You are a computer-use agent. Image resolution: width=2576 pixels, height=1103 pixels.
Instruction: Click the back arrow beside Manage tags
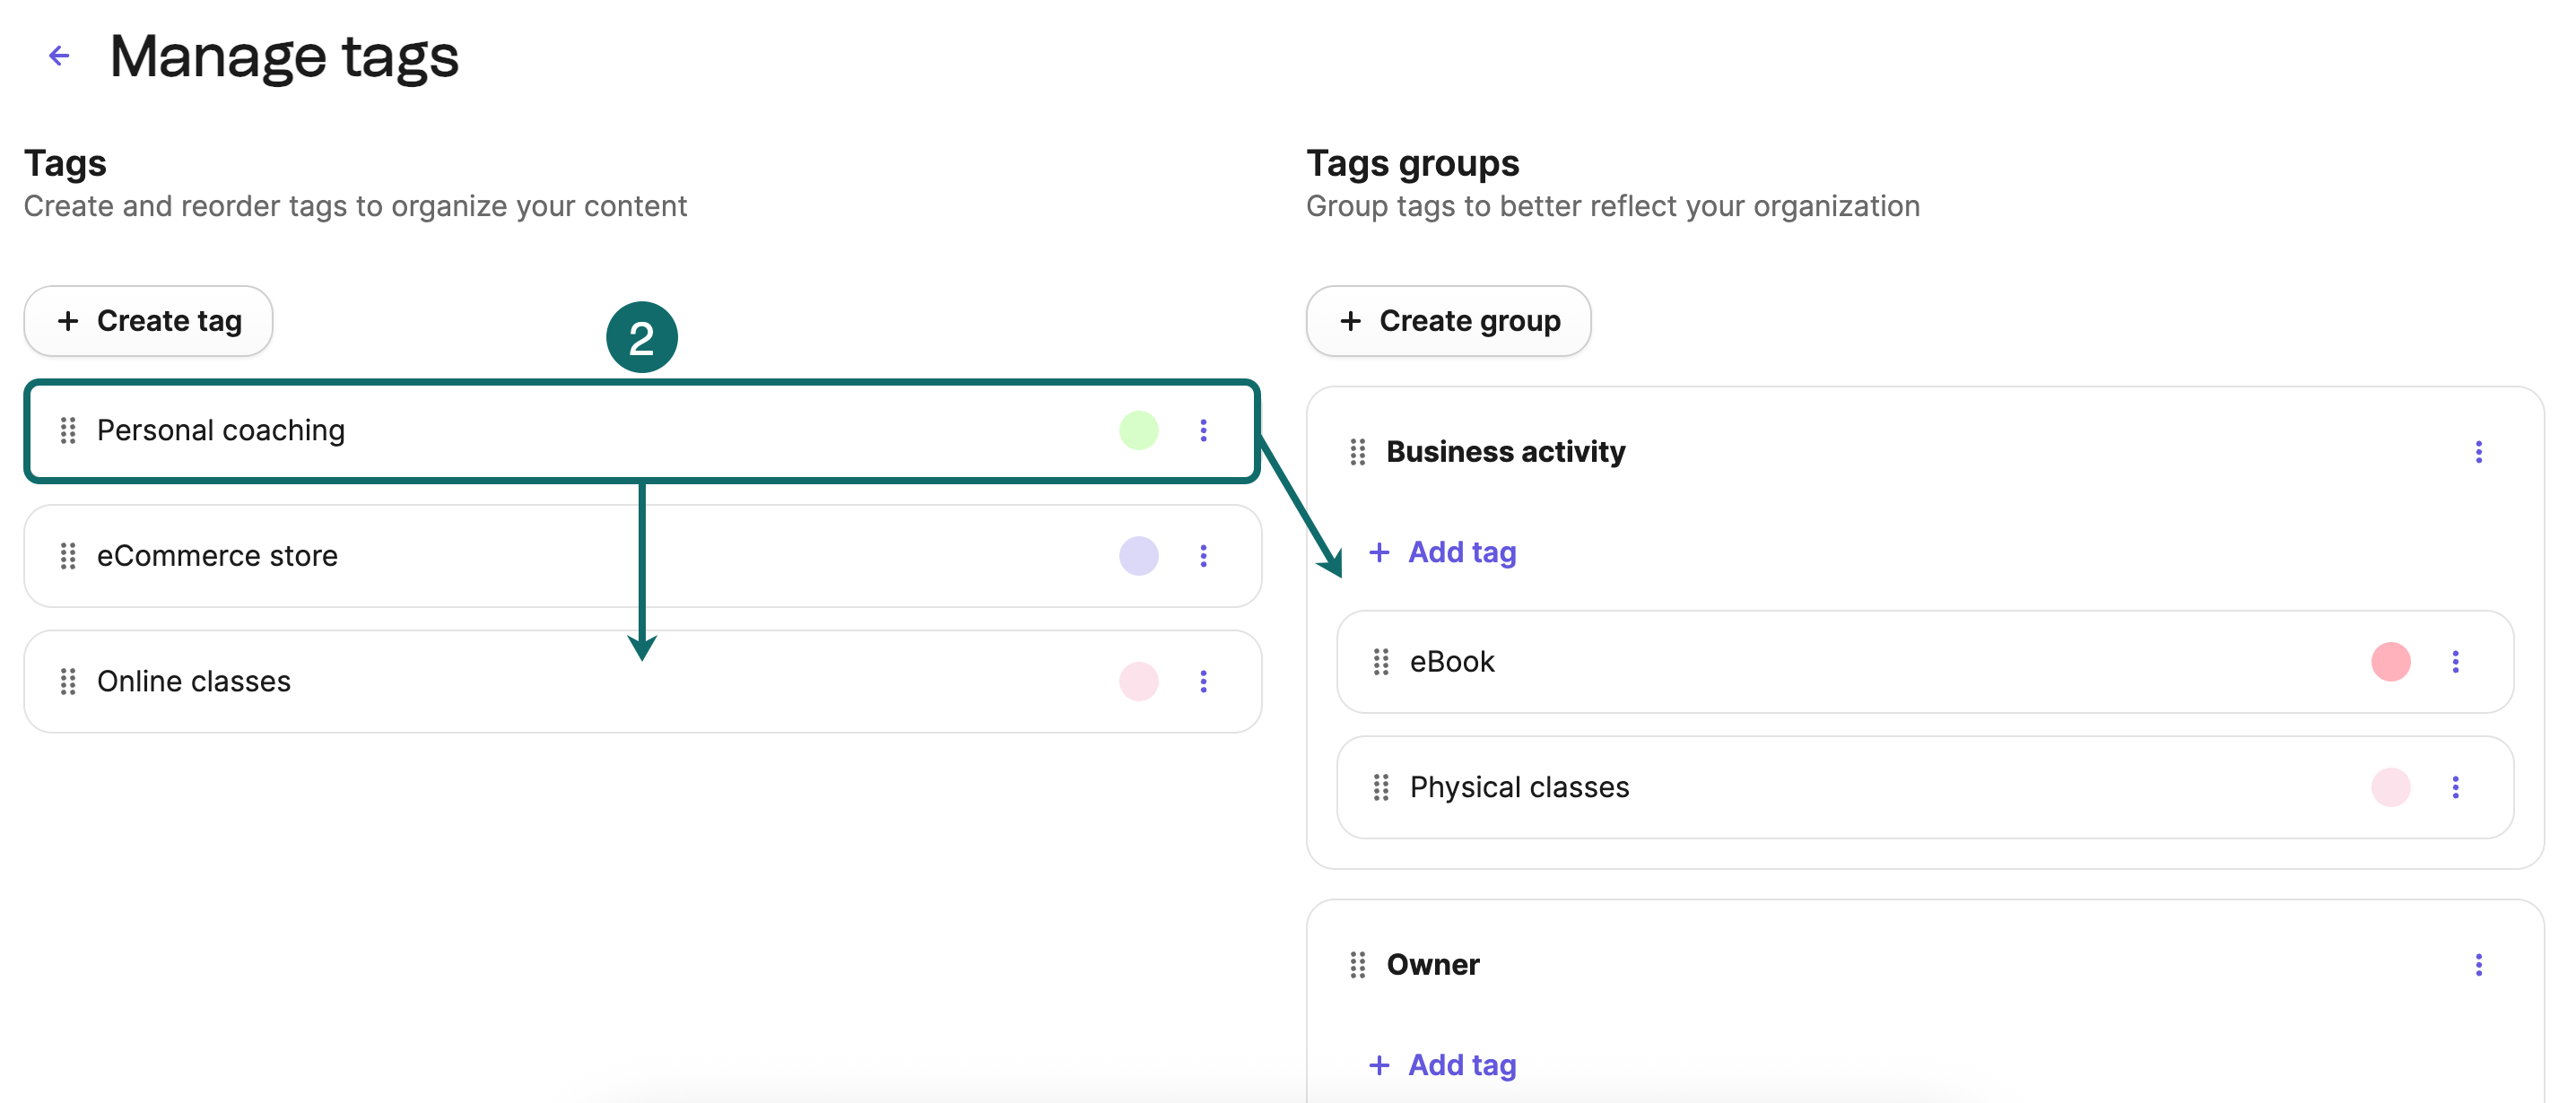pyautogui.click(x=59, y=55)
